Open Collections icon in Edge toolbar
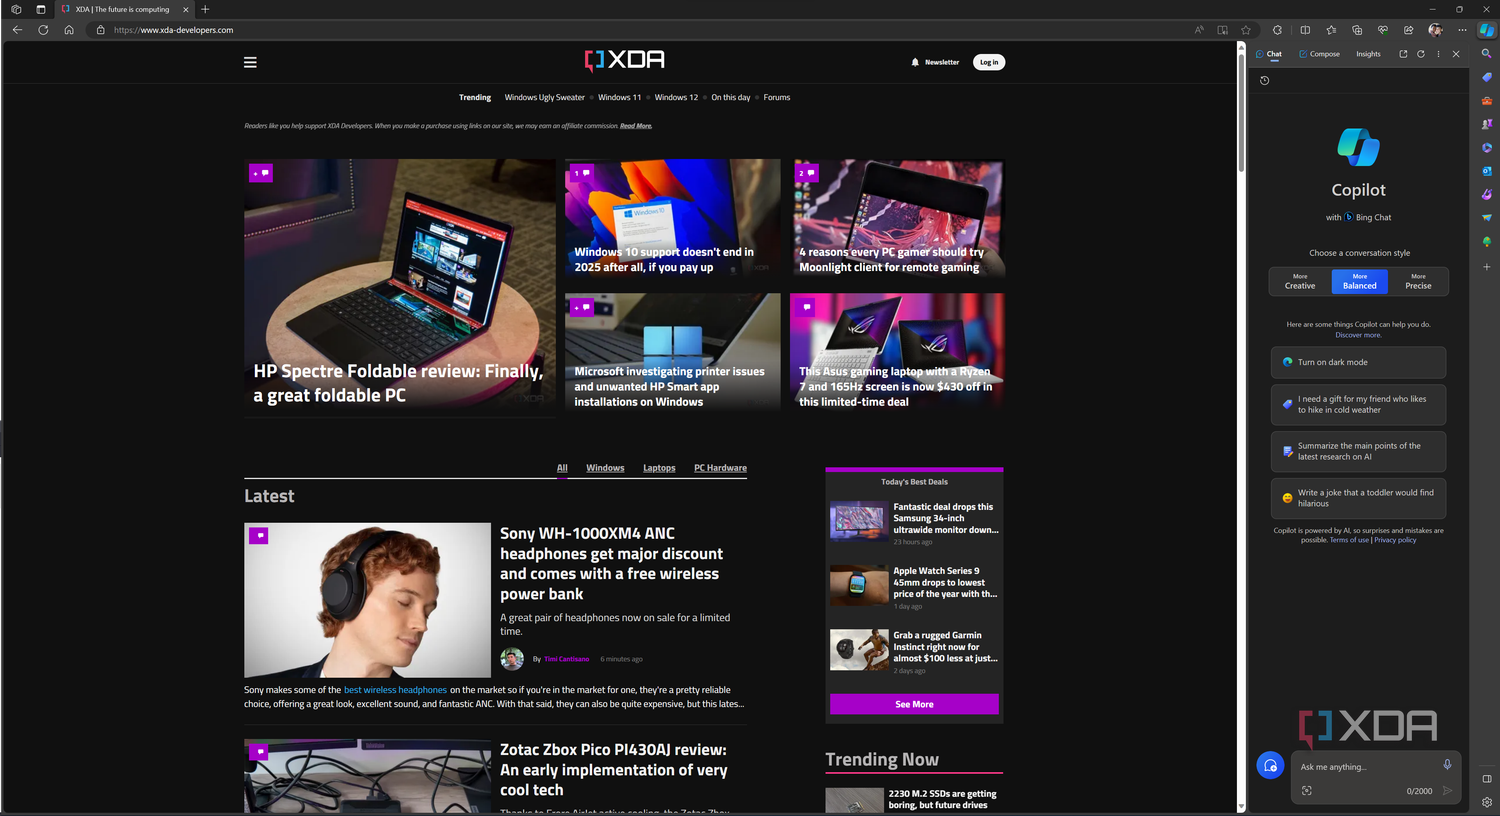 click(x=1357, y=30)
